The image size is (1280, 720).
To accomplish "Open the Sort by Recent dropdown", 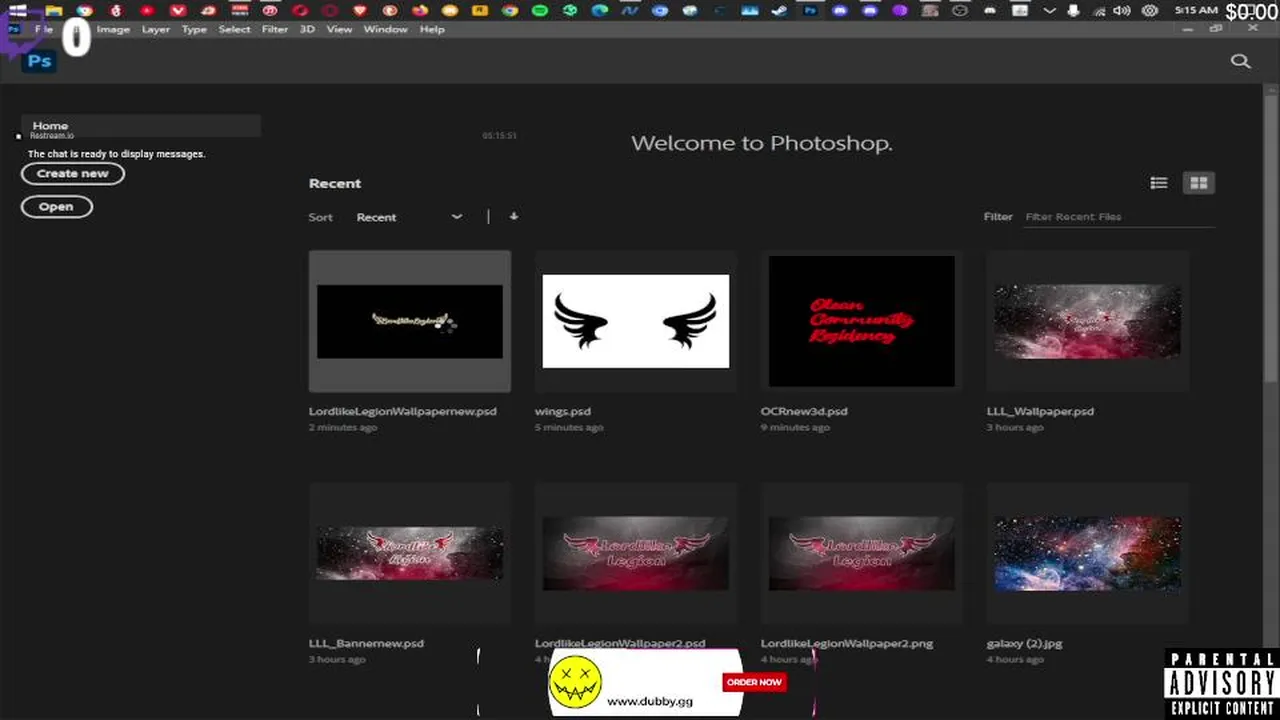I will [x=409, y=217].
